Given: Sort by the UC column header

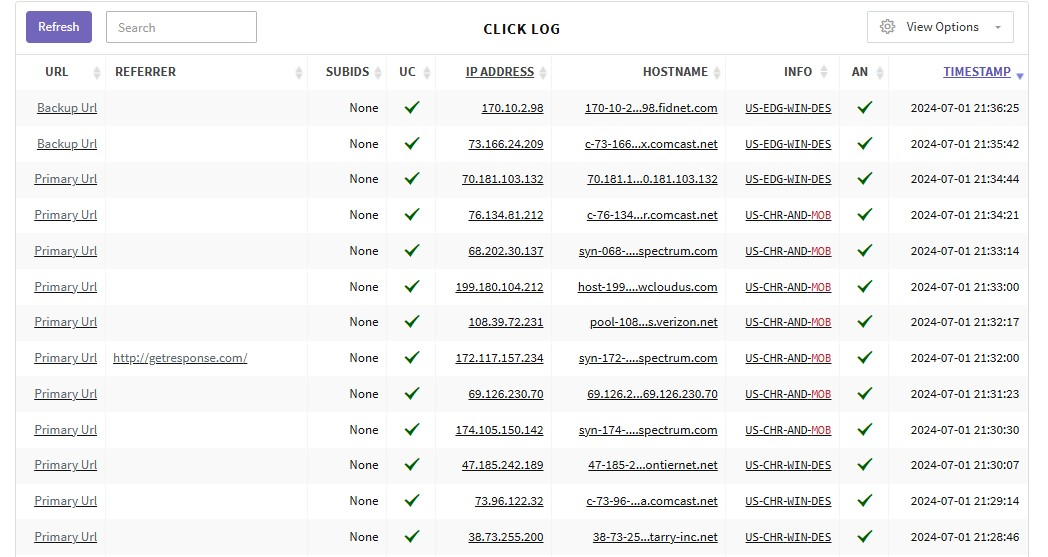Looking at the screenshot, I should [x=407, y=72].
